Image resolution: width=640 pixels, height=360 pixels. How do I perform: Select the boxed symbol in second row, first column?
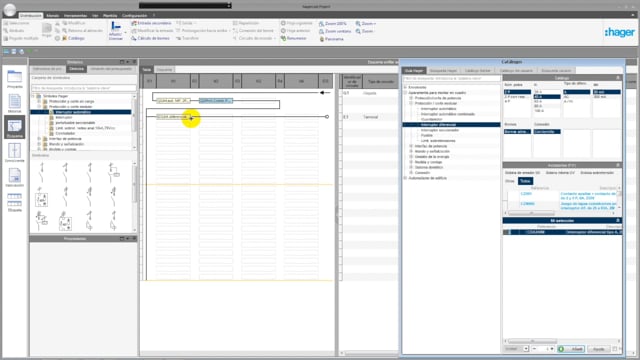[42, 197]
